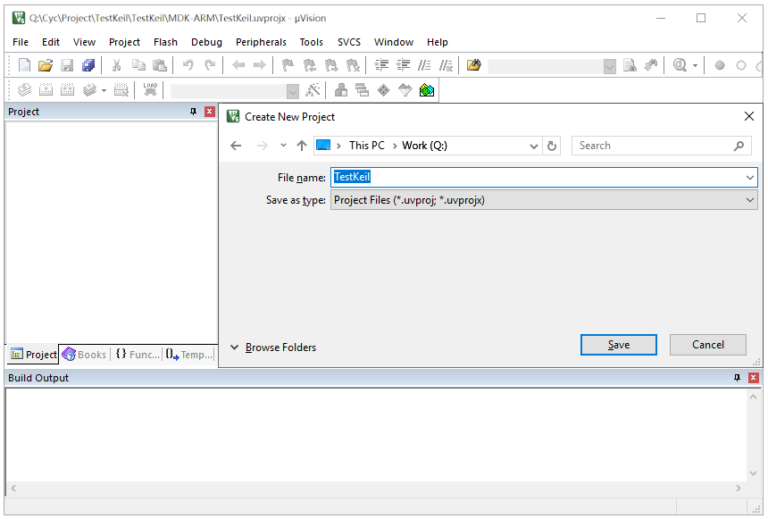Click the up-arrow parent folder button
This screenshot has width=768, height=519.
[x=302, y=146]
